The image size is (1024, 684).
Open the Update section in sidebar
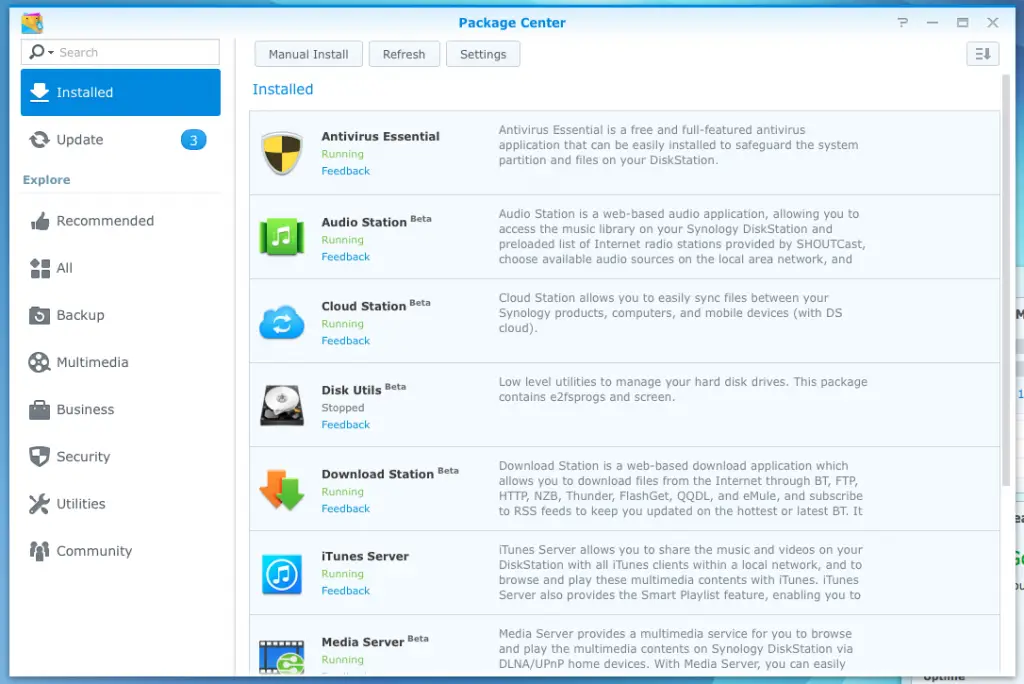[121, 140]
